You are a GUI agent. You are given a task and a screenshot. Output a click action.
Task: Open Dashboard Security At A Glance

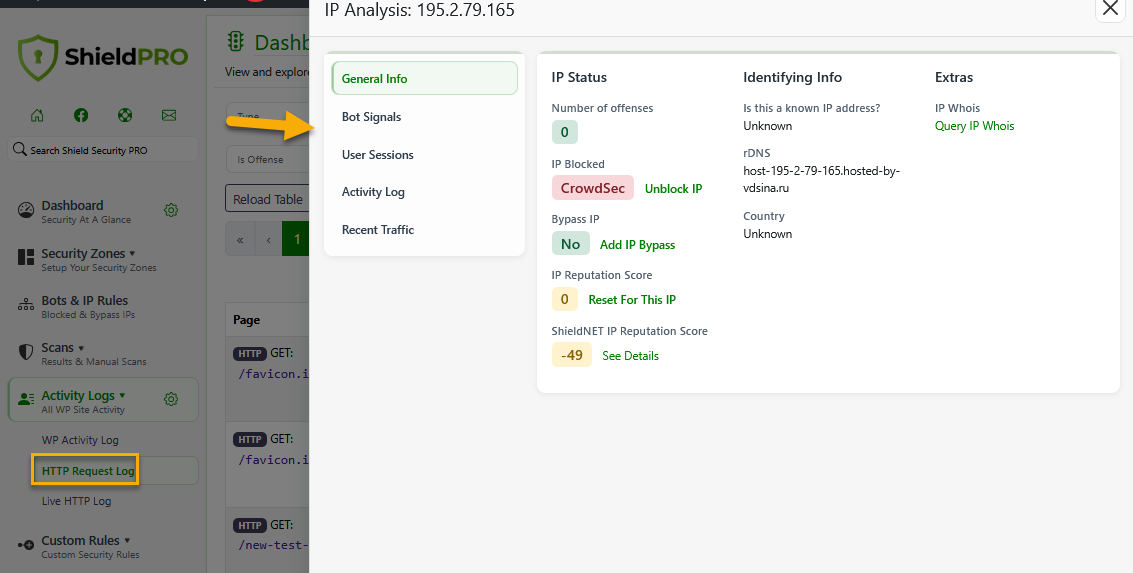pyautogui.click(x=86, y=212)
